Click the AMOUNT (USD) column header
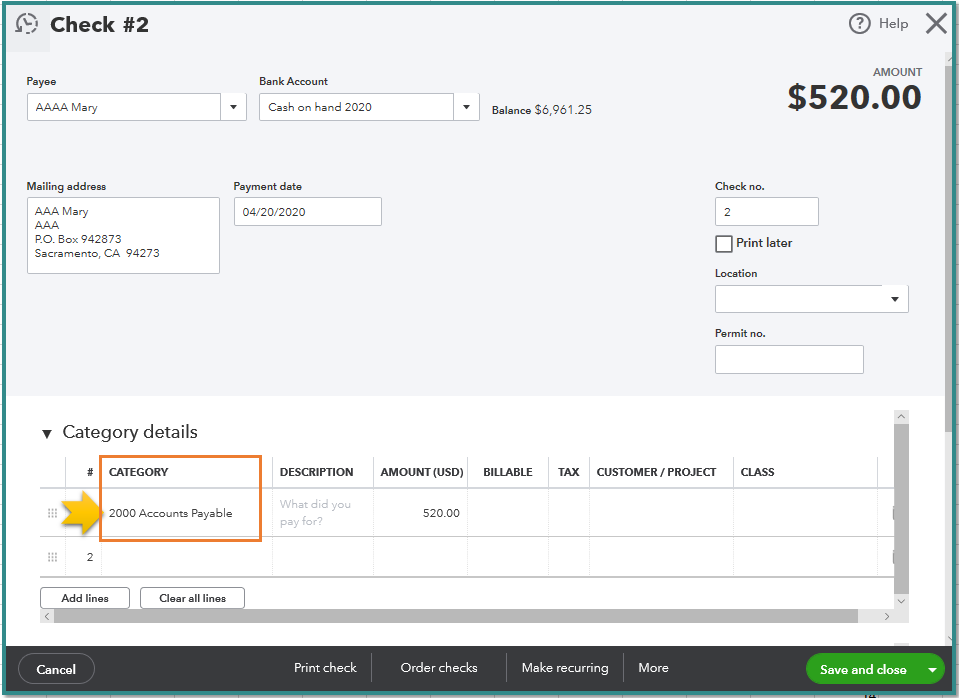This screenshot has width=959, height=698. click(x=421, y=472)
